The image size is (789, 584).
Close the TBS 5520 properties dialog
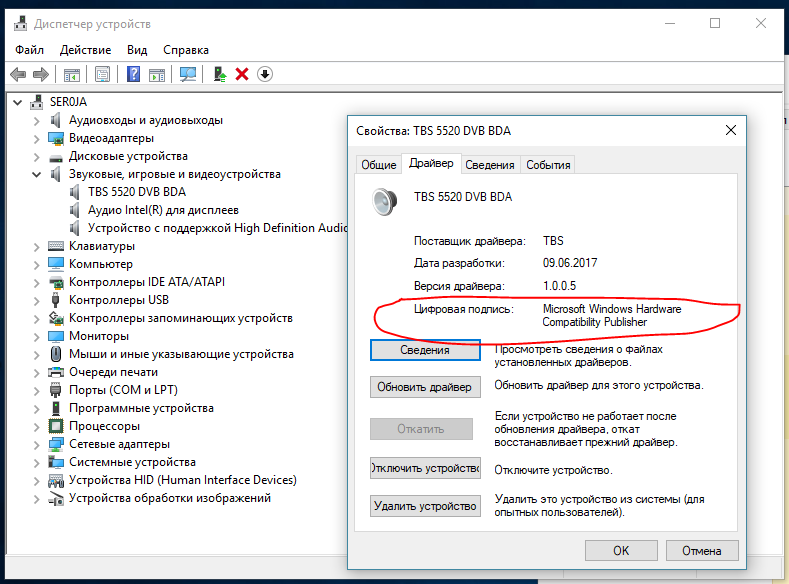point(731,130)
